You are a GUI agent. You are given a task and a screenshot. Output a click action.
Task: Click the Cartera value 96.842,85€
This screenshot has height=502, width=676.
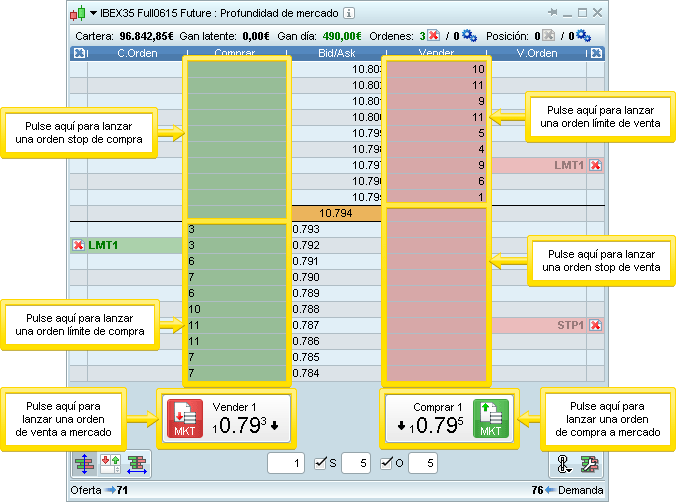146,36
